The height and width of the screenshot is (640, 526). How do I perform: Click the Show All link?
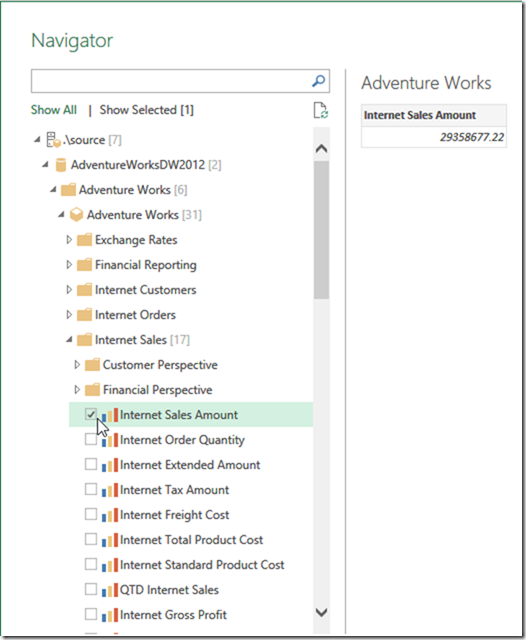54,110
